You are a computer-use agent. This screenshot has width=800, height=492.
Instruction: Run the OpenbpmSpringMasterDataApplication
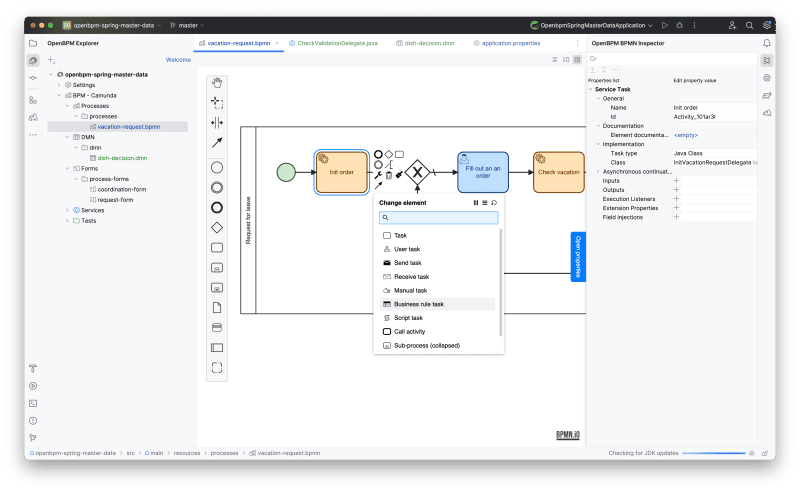click(x=665, y=25)
